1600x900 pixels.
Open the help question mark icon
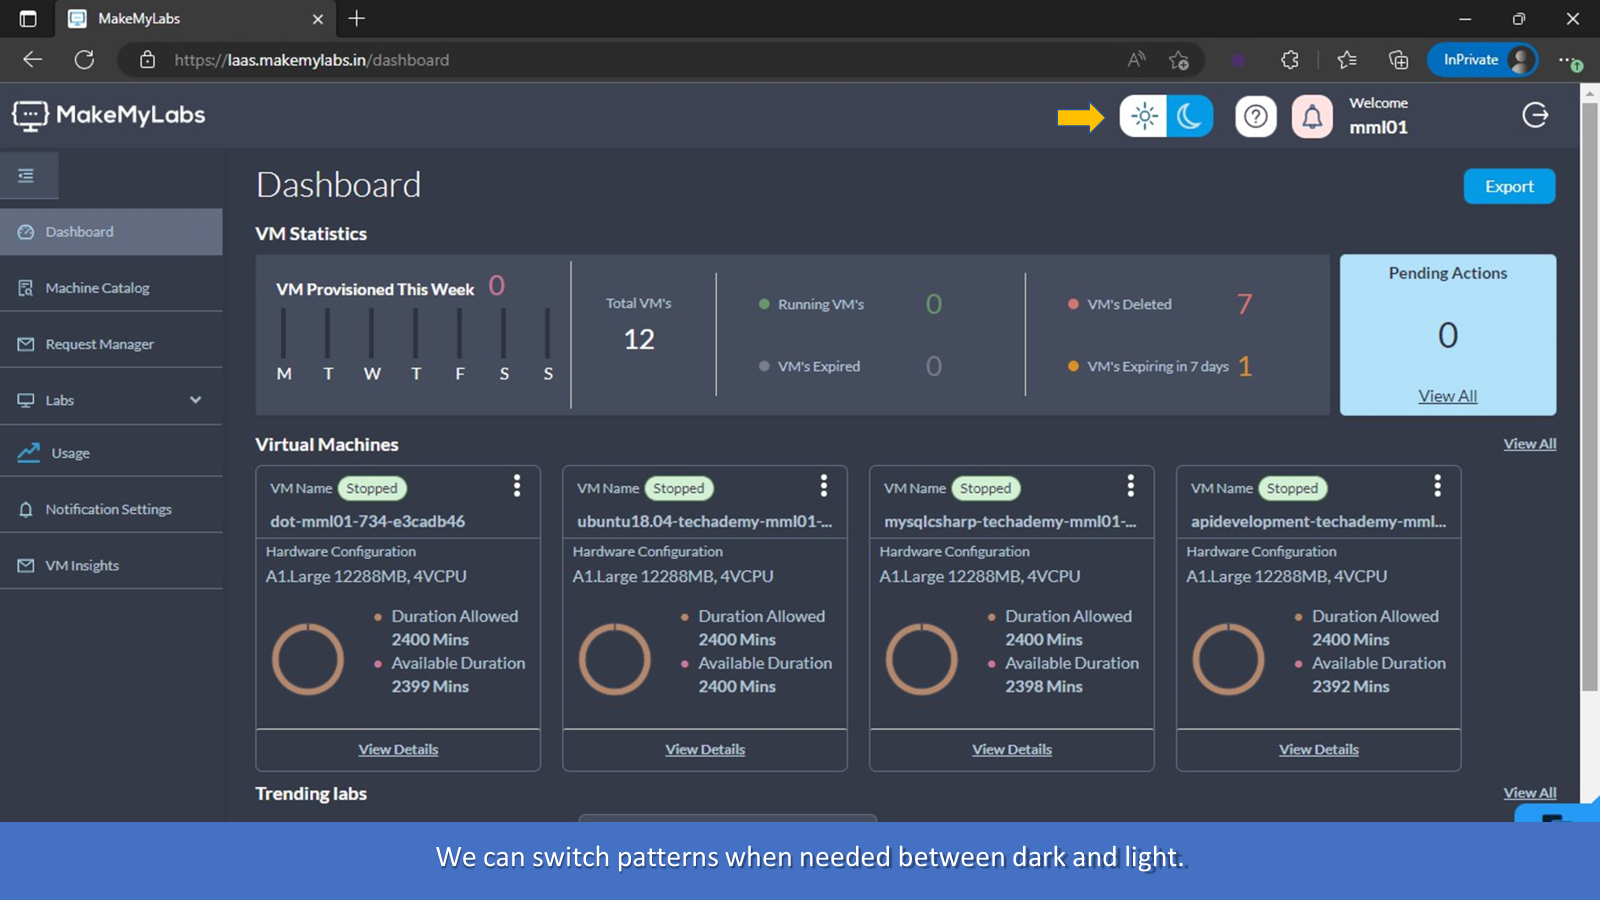click(x=1256, y=117)
